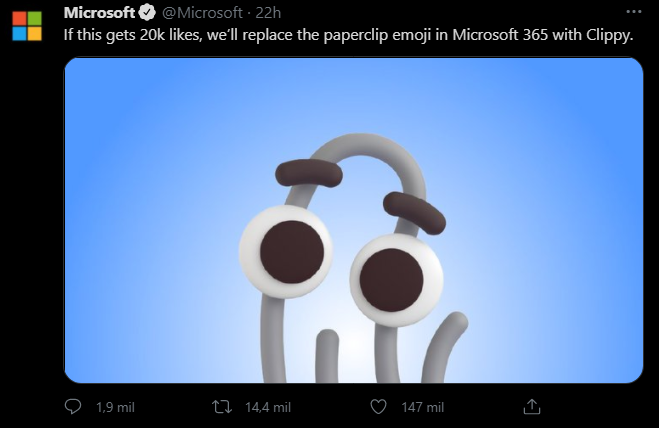Click the 14,4 mil retweet count
The image size is (659, 428).
tap(268, 408)
